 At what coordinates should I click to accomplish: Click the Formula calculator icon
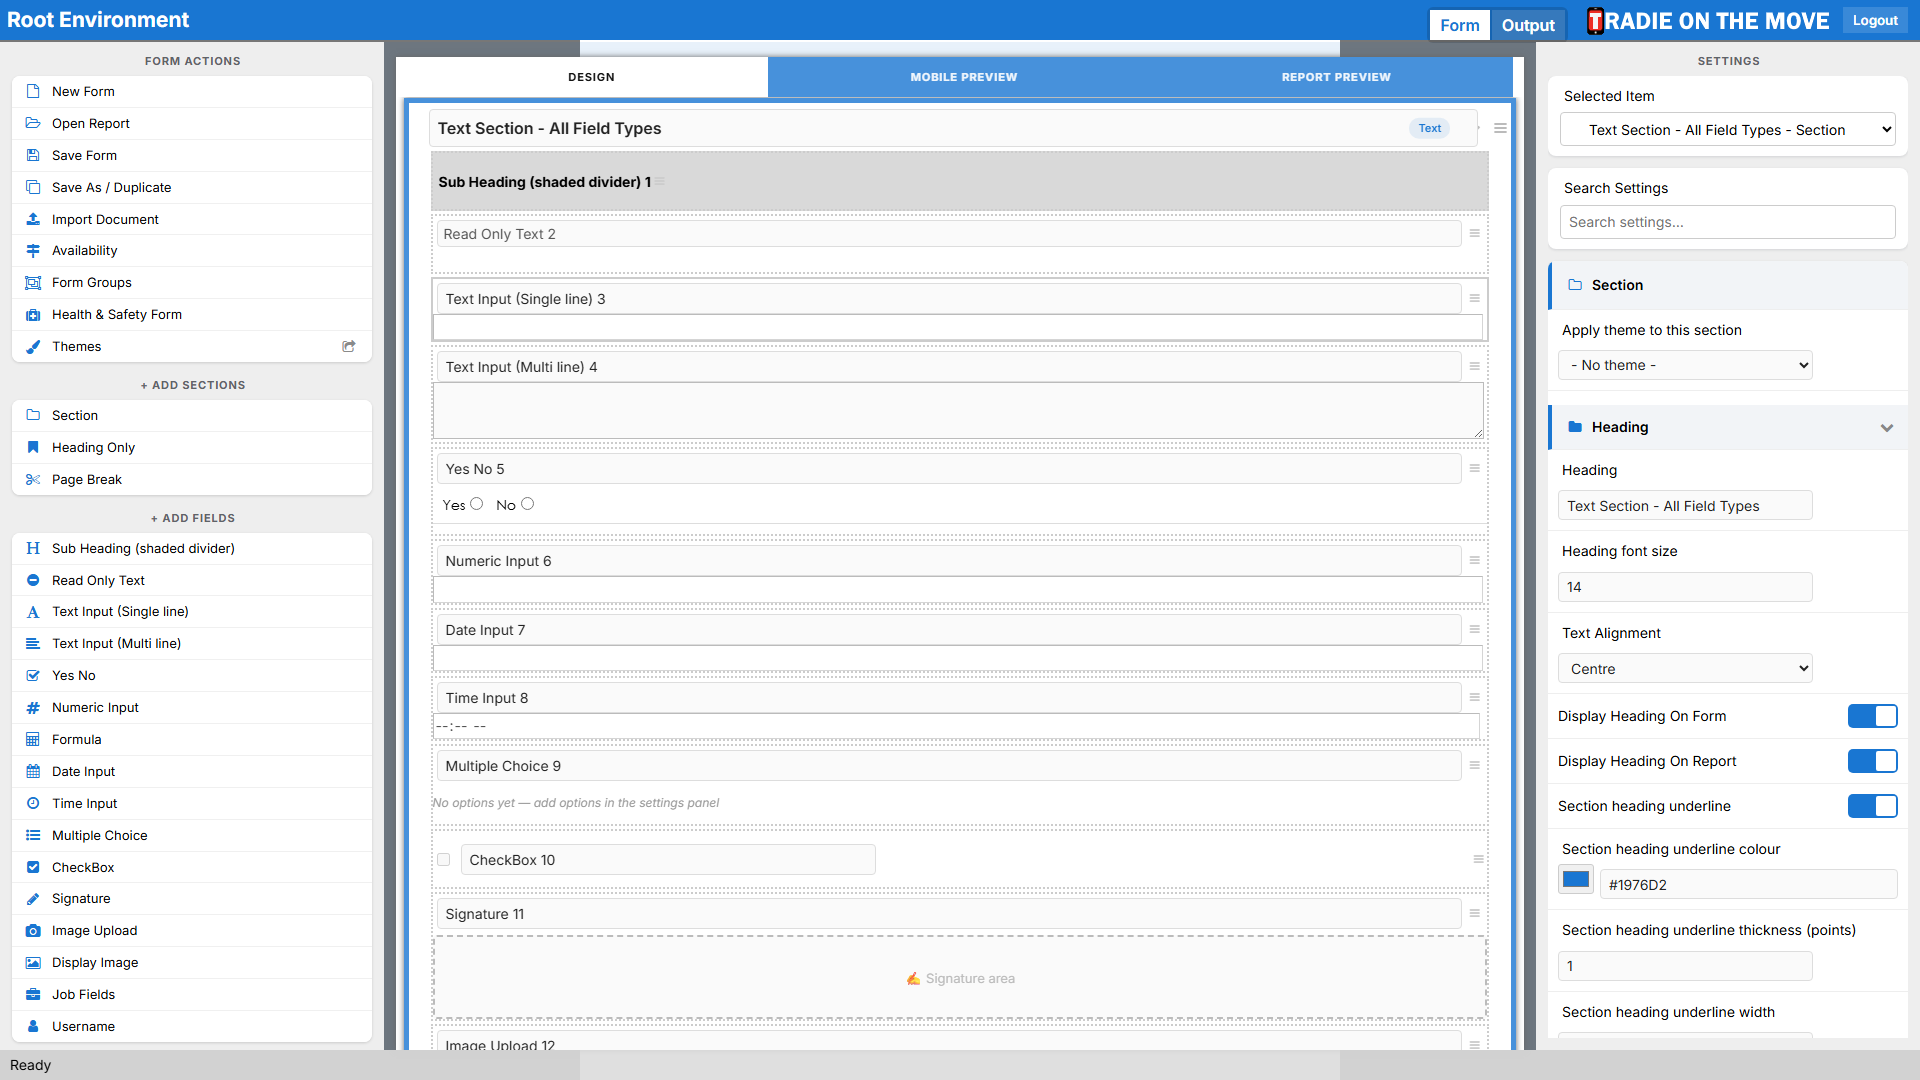coord(33,739)
